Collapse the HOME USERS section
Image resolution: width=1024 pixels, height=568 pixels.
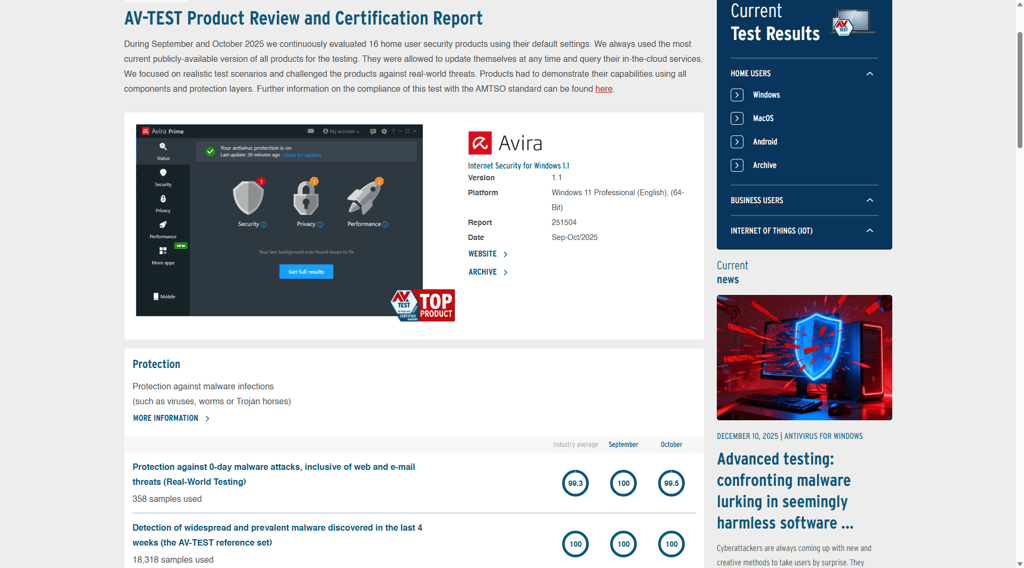pos(869,74)
